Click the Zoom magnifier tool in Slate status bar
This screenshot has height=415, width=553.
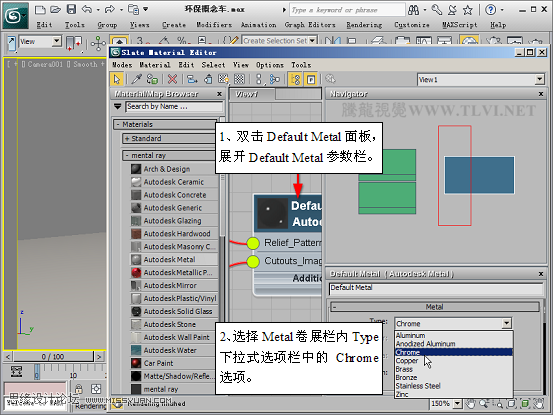484,403
